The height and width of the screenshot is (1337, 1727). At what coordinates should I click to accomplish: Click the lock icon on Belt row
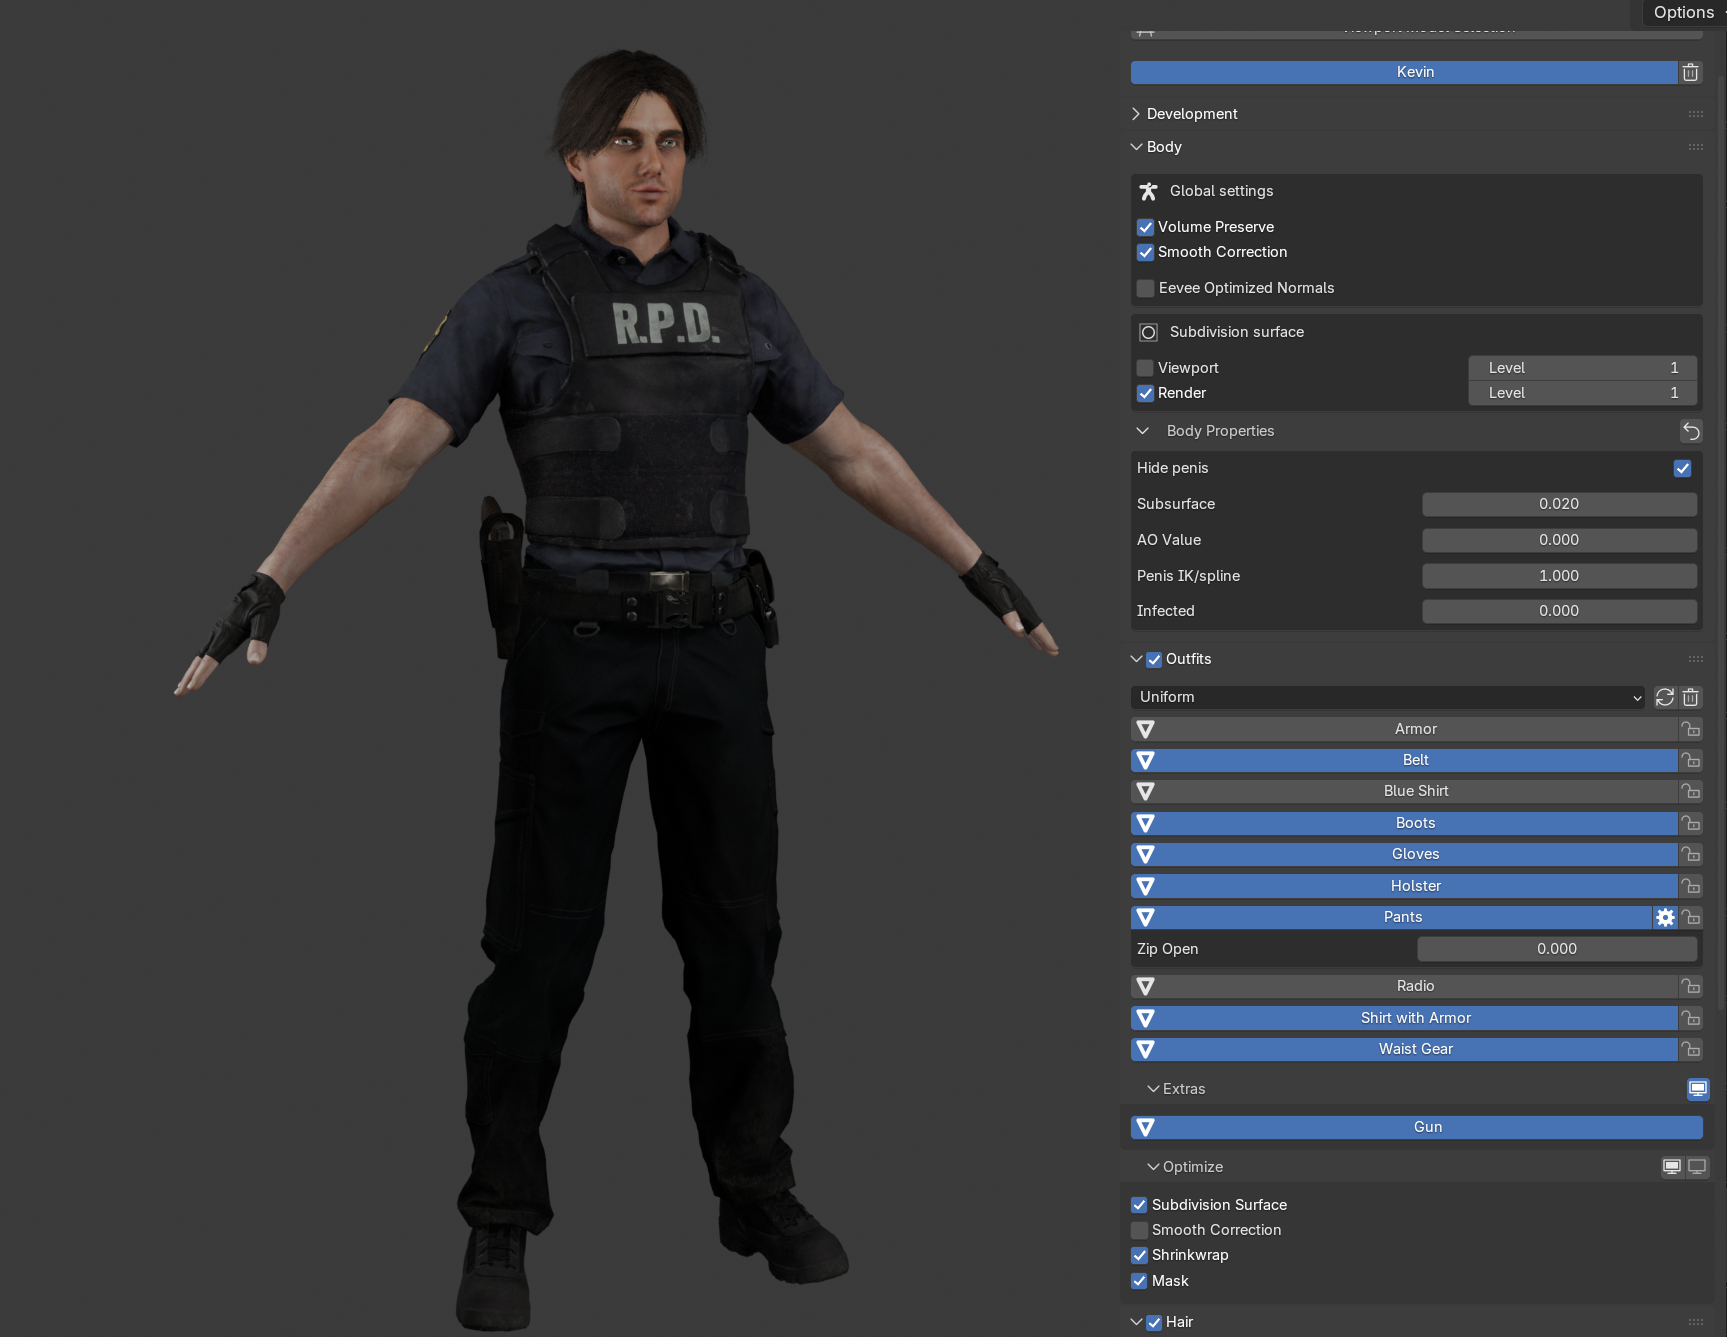[1690, 760]
